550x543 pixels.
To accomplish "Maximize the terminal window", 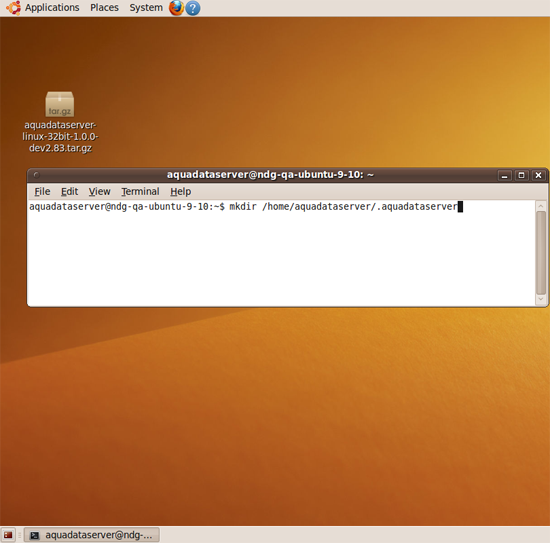I will tap(521, 175).
